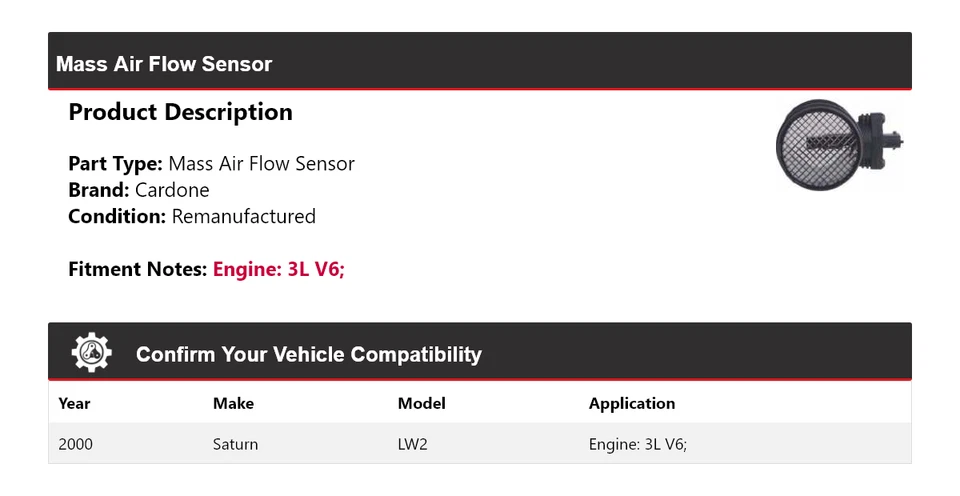Click the Cardone brand name
Screen dimensions: 960x496
pyautogui.click(x=172, y=190)
